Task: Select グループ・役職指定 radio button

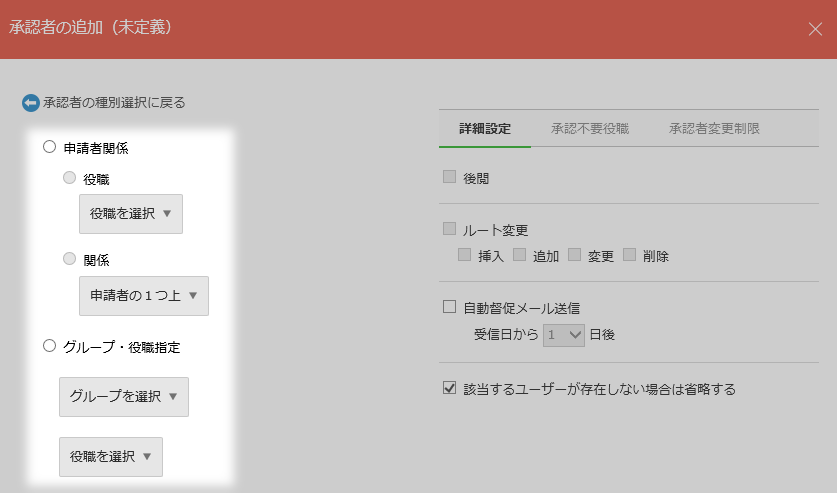Action: tap(49, 346)
